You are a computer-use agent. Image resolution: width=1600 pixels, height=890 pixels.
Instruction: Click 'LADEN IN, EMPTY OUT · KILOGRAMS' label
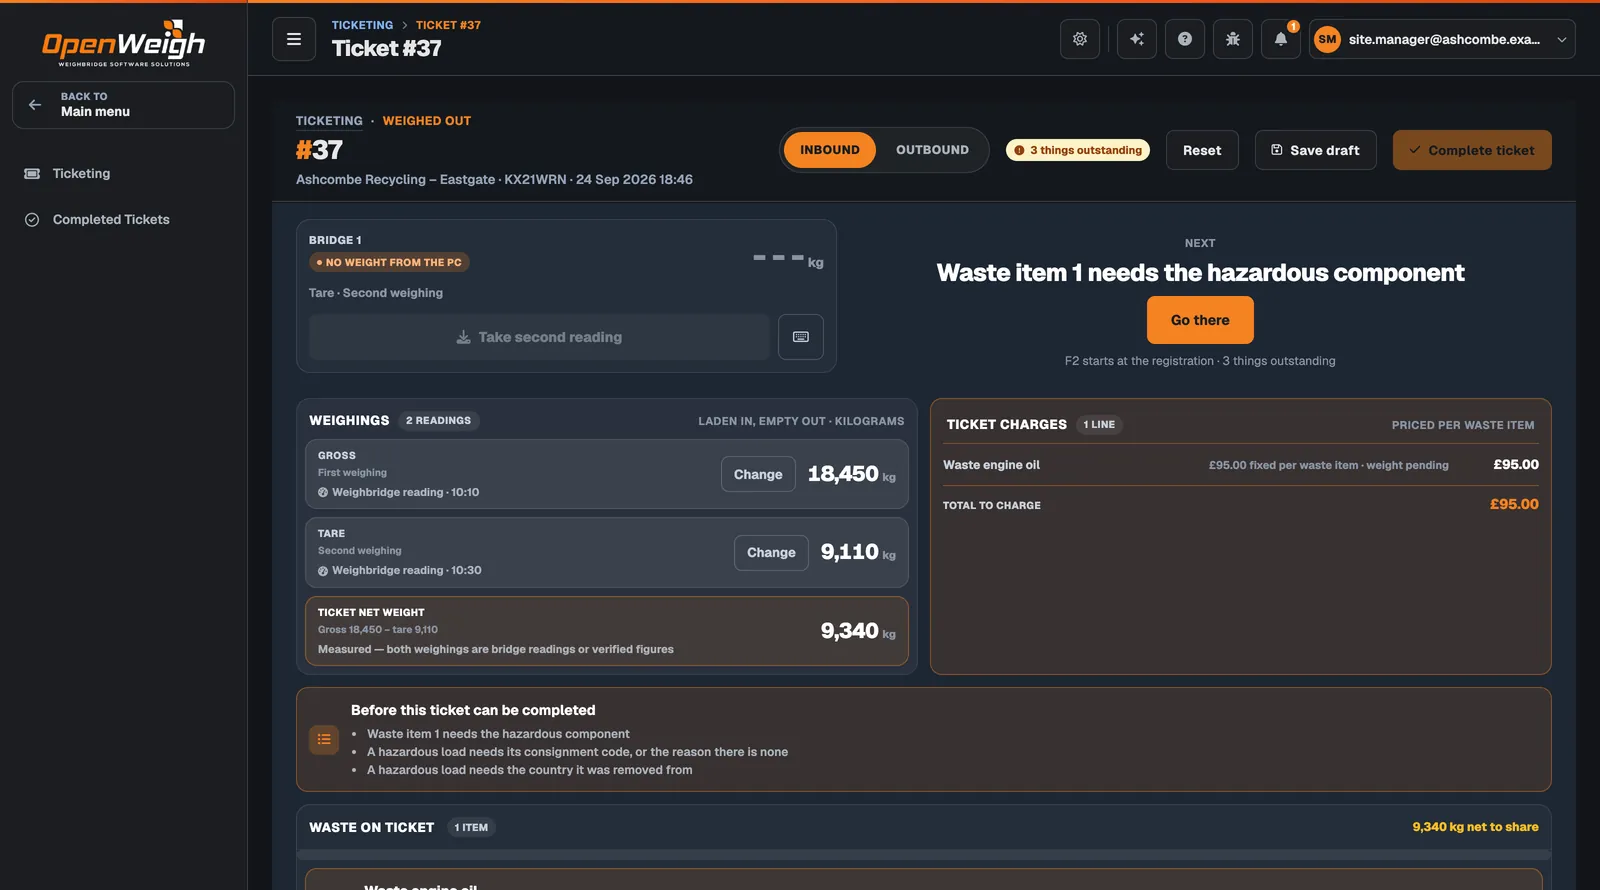tap(801, 421)
